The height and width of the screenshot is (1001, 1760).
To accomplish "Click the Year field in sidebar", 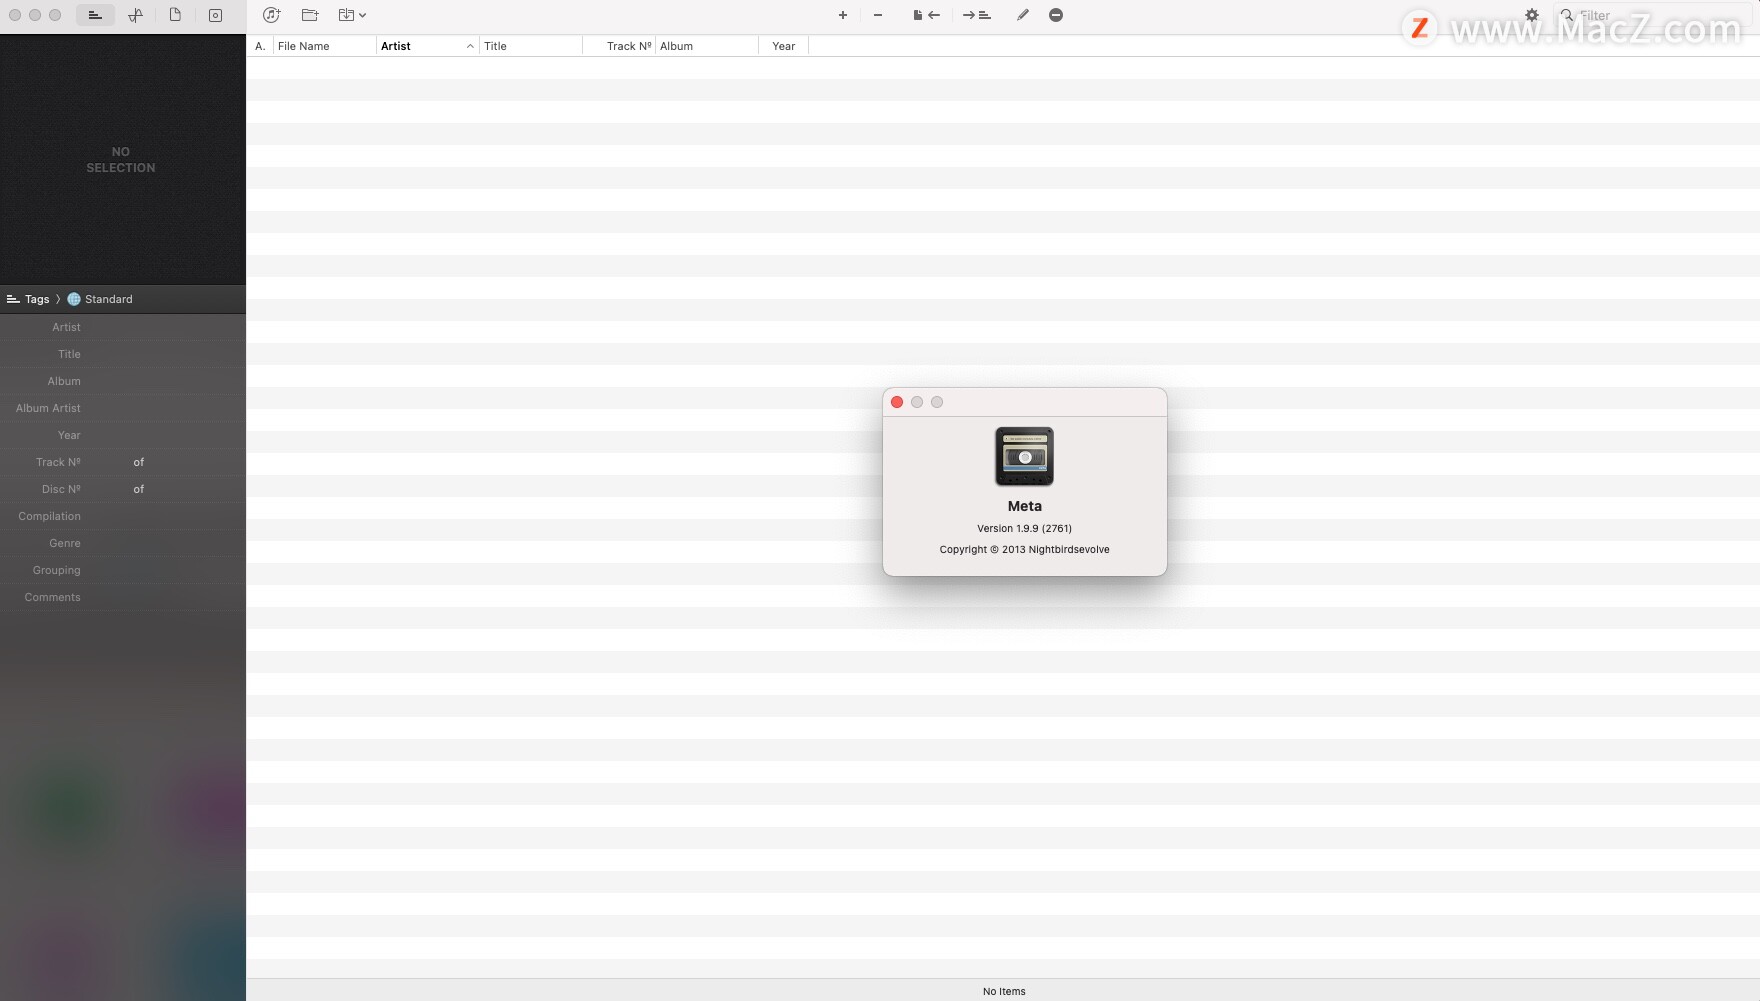I will coord(123,435).
